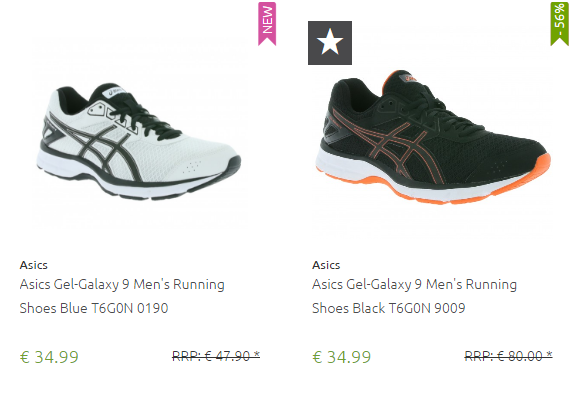Click the RRP € 47.90 strikethrough price
This screenshot has height=403, width=576.
[216, 356]
